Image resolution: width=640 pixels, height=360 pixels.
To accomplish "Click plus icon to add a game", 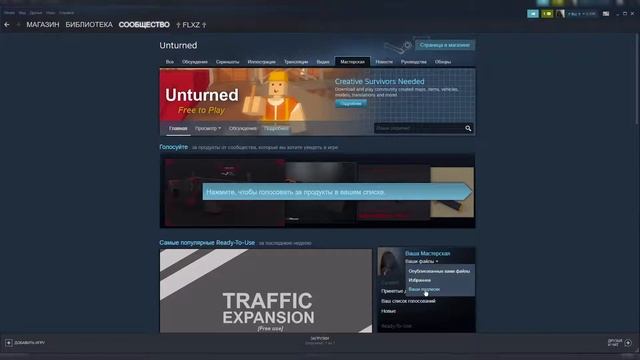I will click(9, 343).
